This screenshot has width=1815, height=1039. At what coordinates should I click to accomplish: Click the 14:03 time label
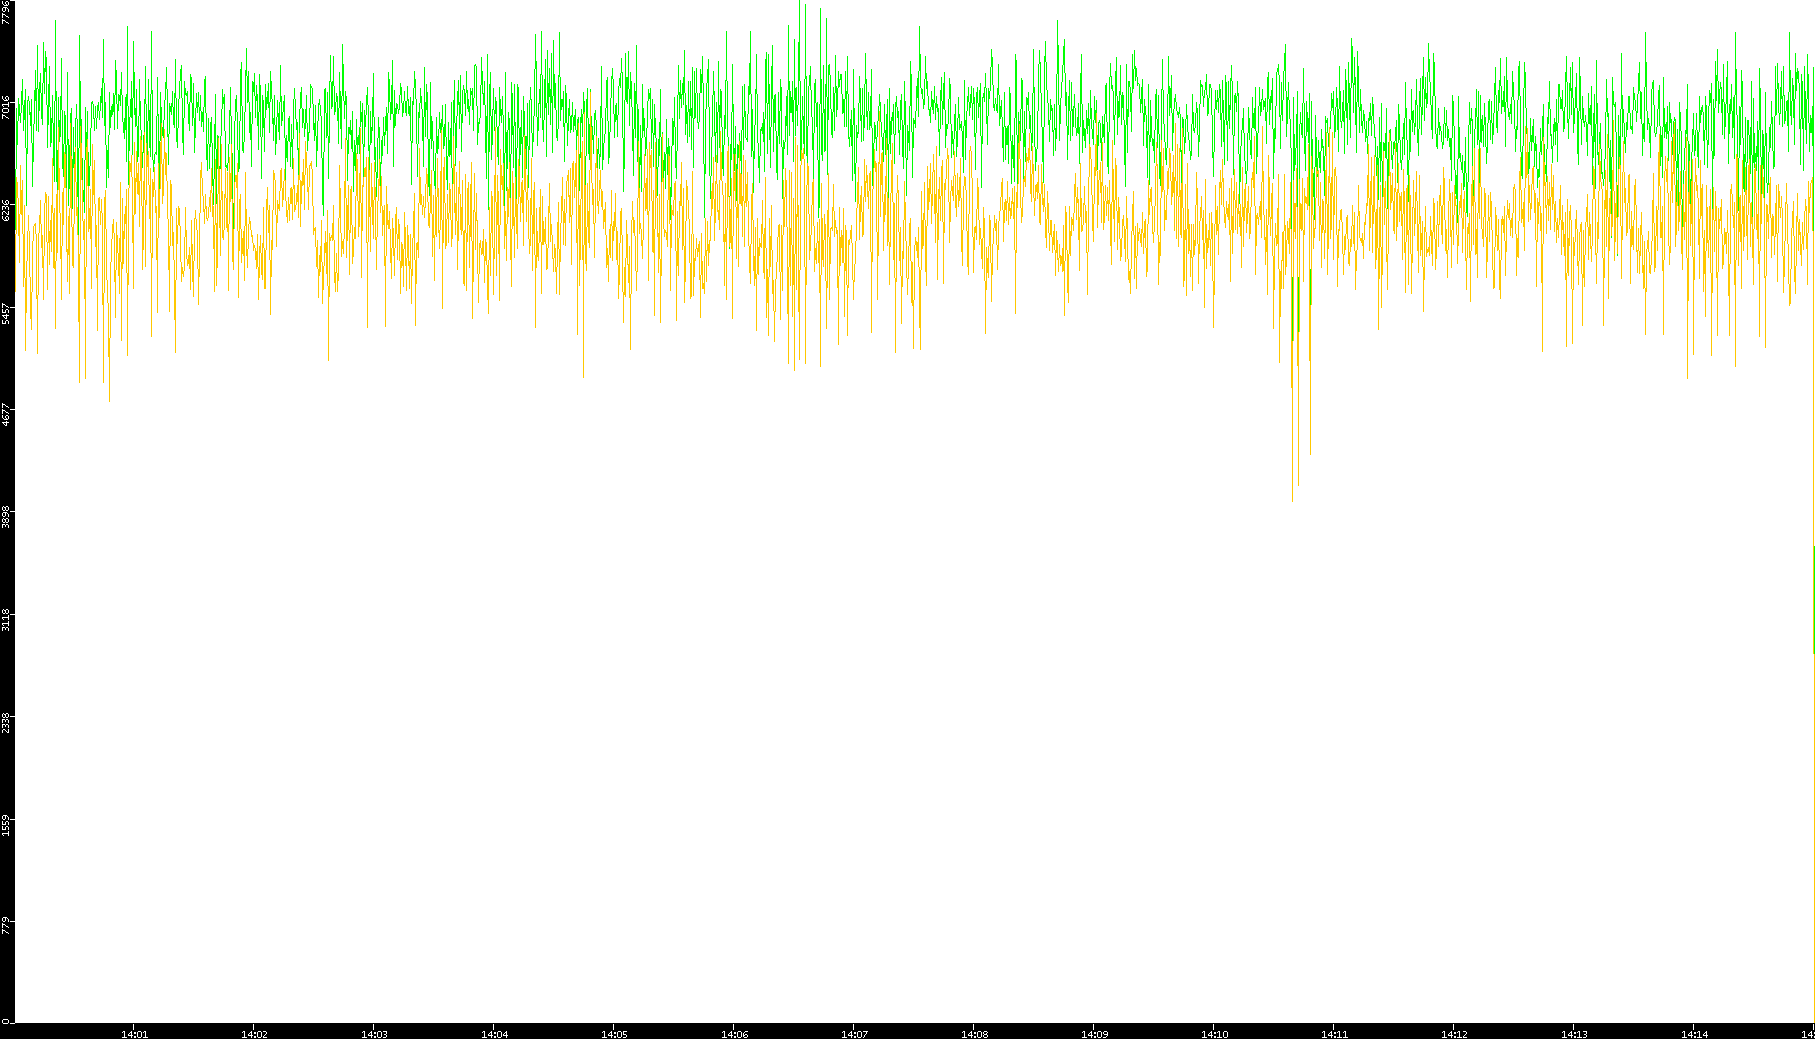coord(374,1034)
